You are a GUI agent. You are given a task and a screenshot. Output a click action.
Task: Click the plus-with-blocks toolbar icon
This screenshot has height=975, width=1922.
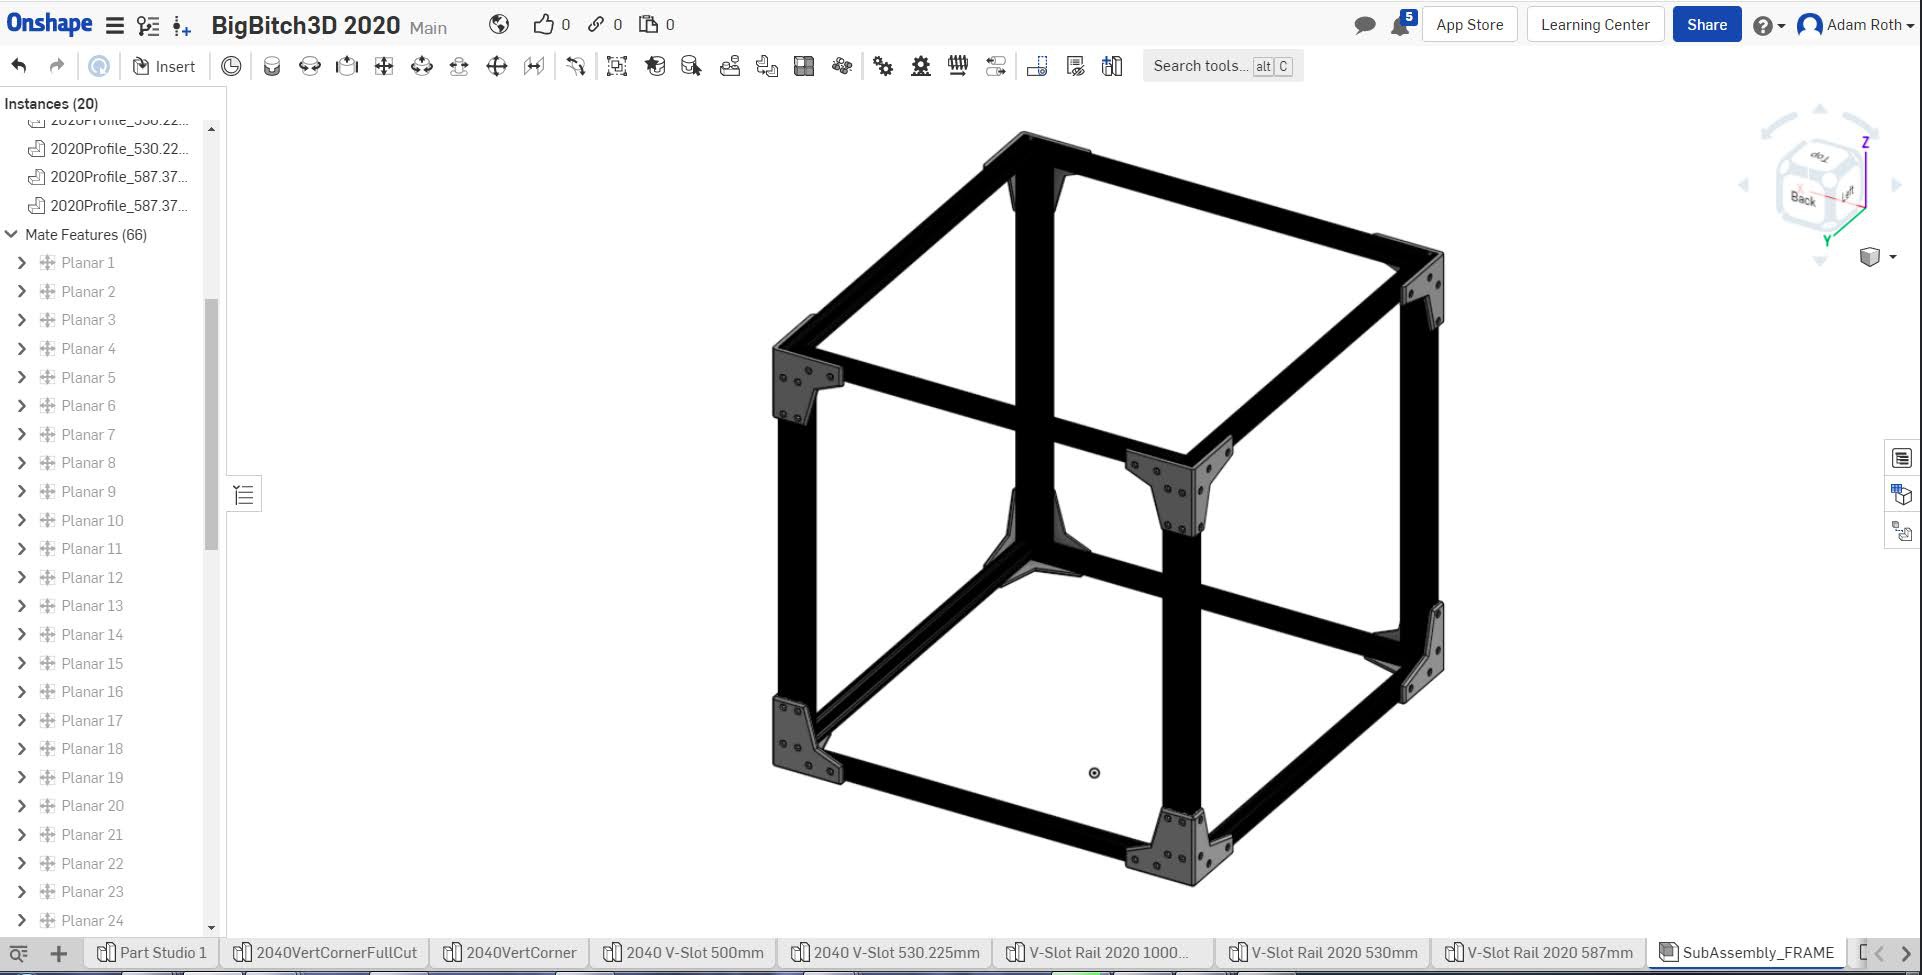click(x=1112, y=66)
